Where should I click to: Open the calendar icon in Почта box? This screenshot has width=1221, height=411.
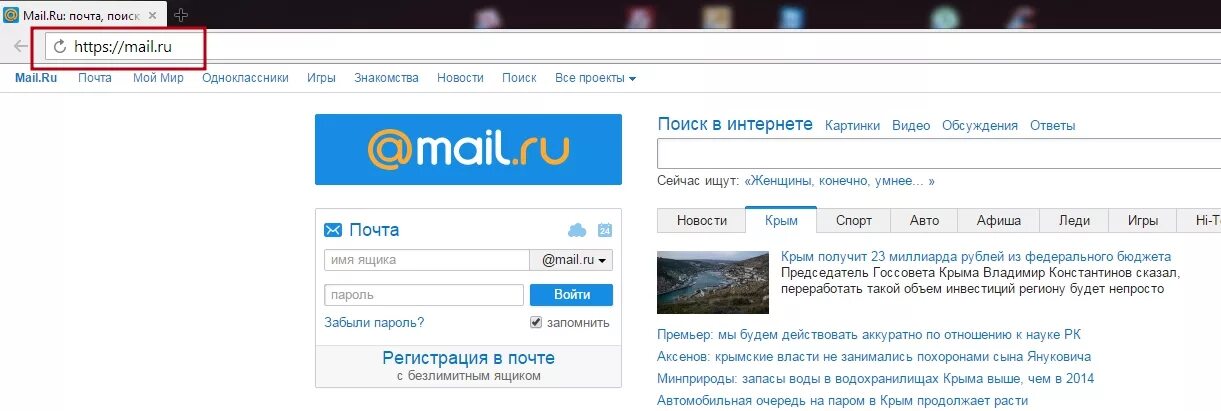coord(604,231)
